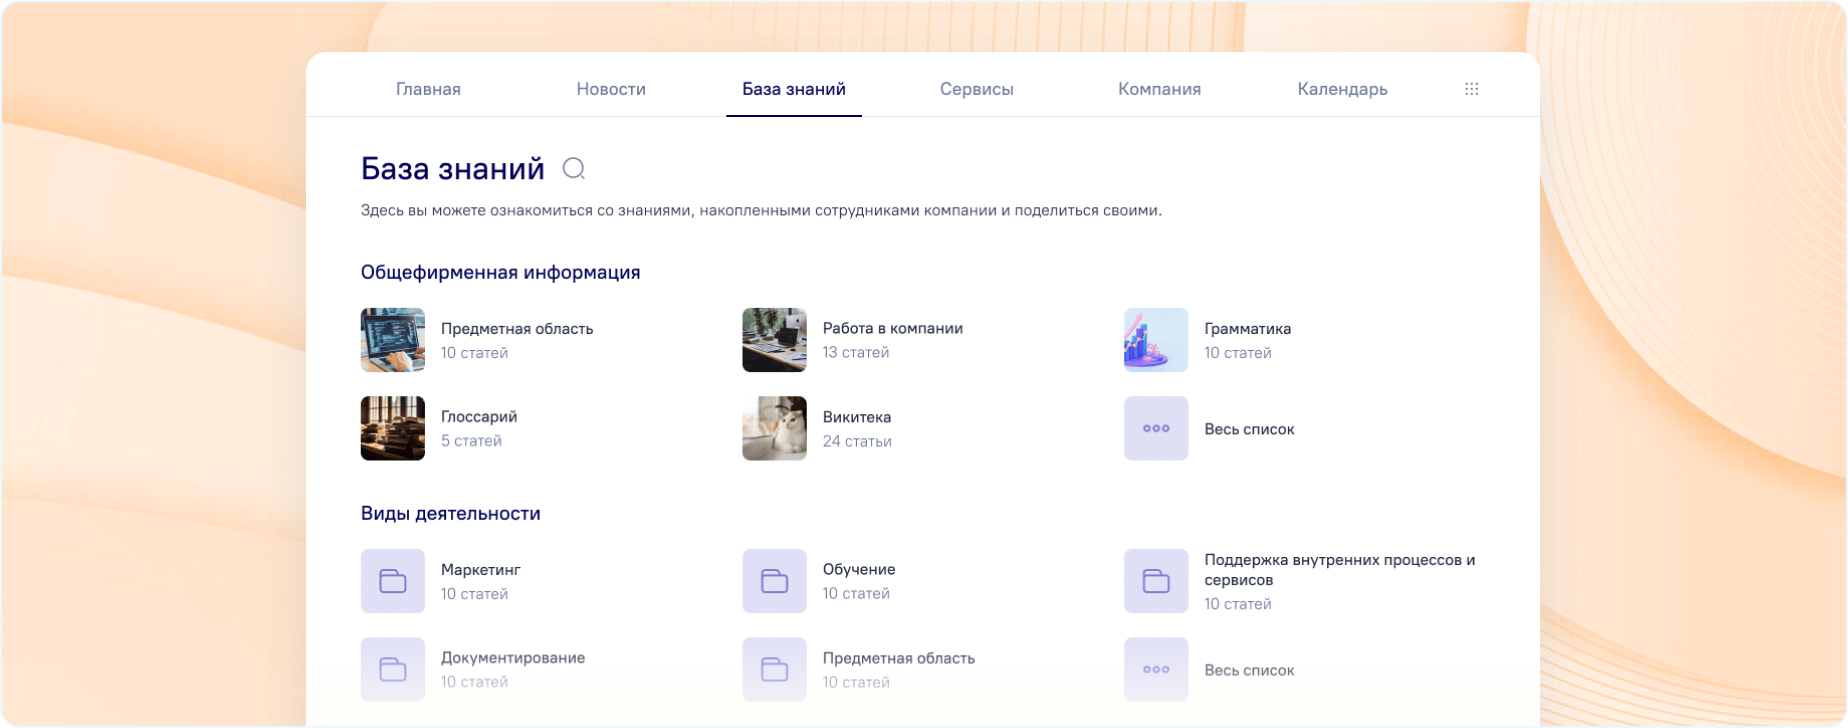Open the Работа в компании link
This screenshot has height=728, width=1848.
pos(892,328)
